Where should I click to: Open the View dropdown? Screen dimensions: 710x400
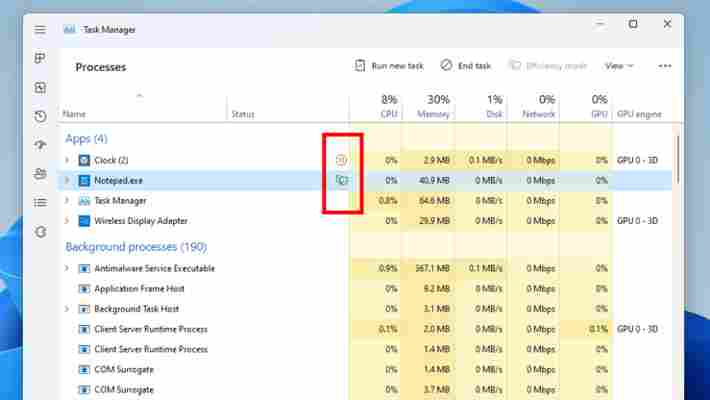point(619,66)
